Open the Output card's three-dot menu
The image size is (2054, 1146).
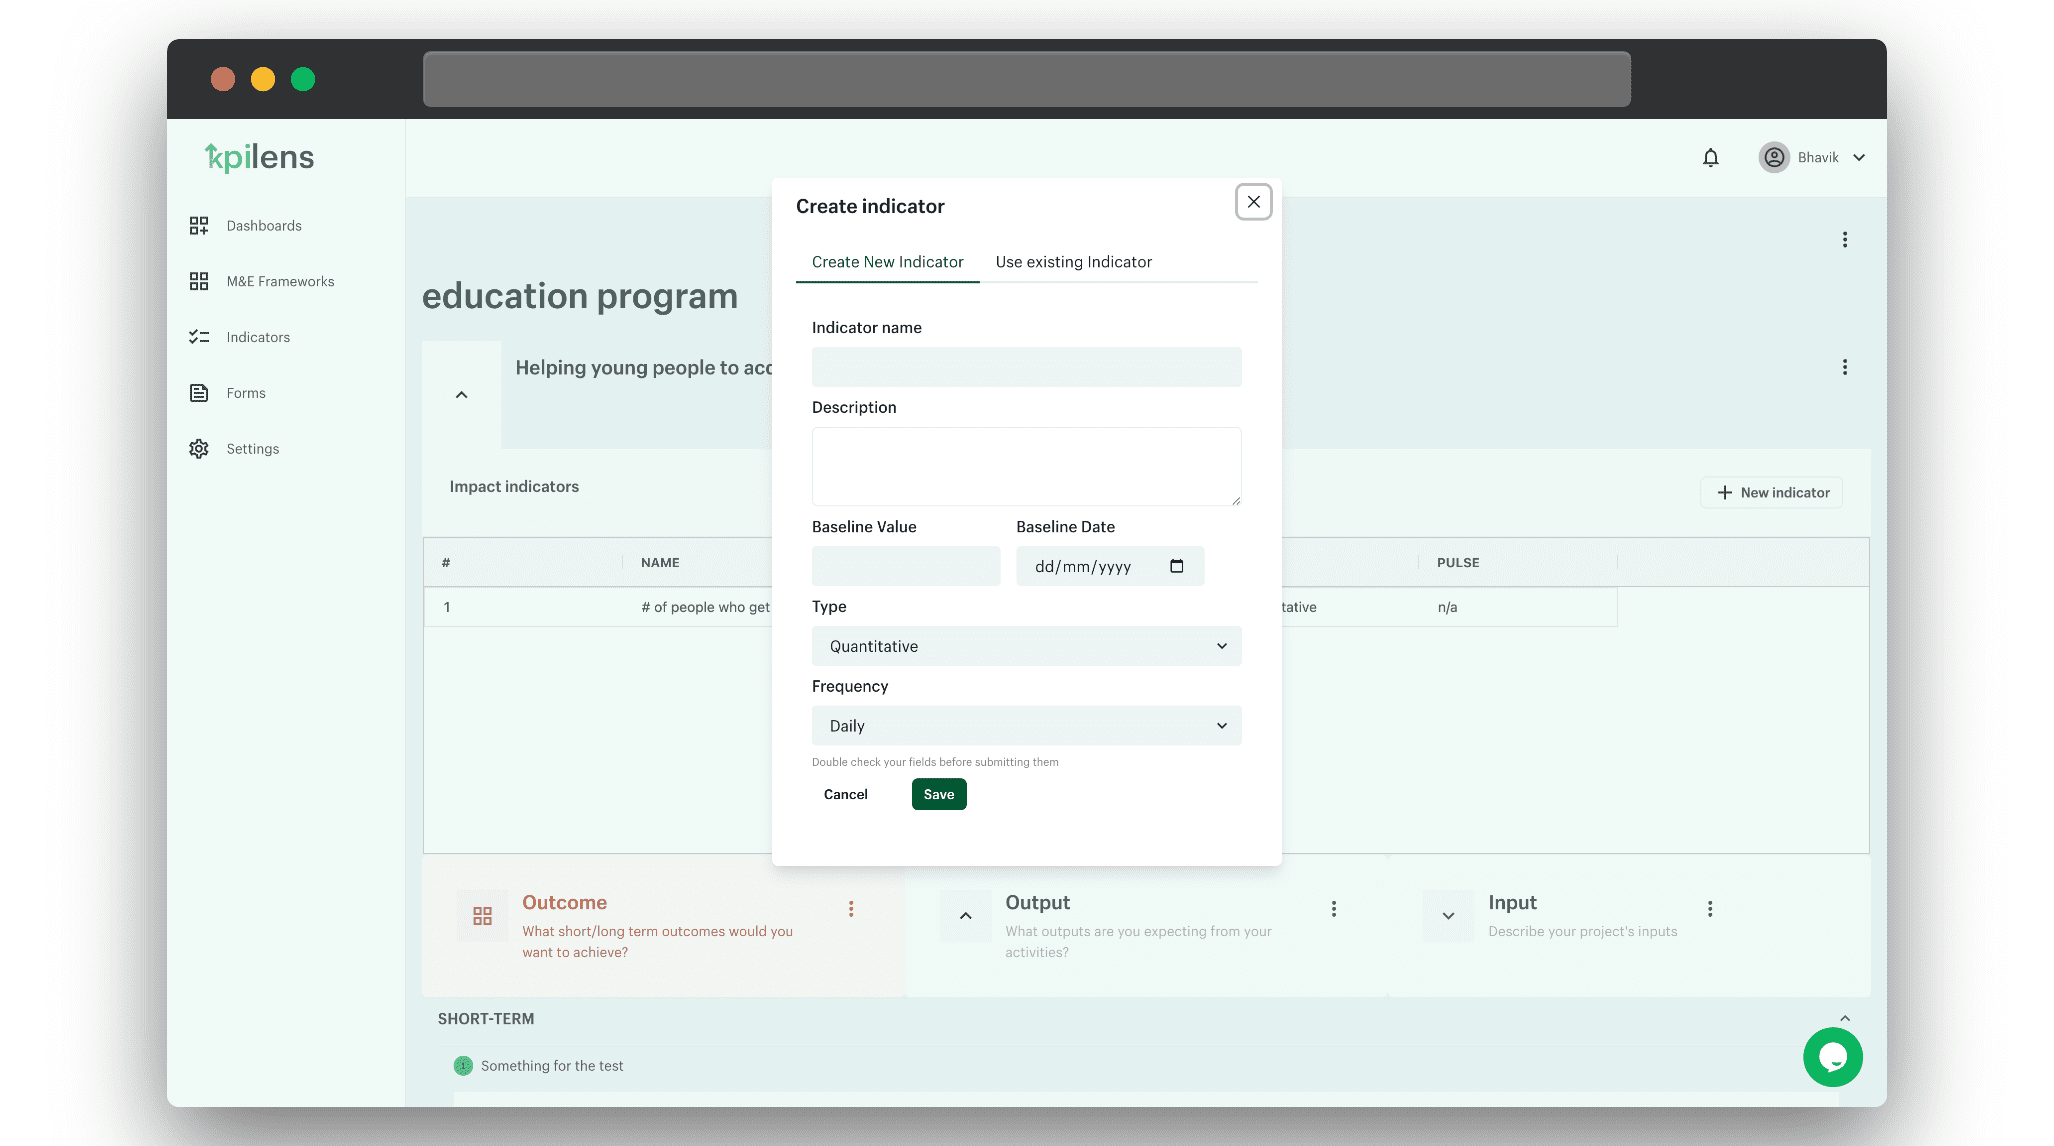coord(1333,909)
